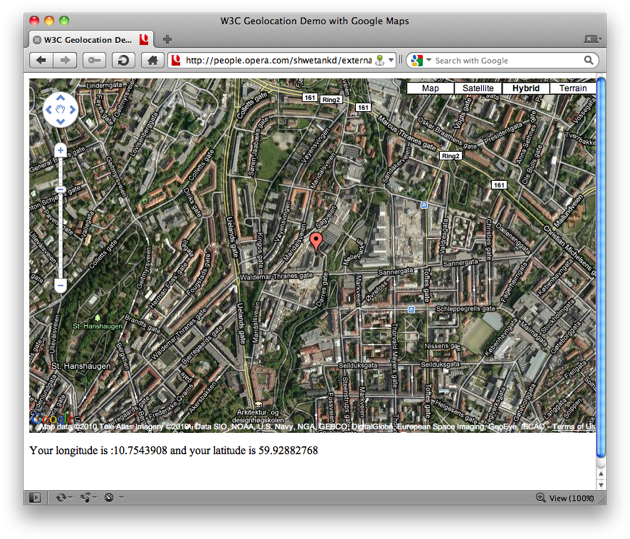
Task: Zoom out with the bottom minus button
Action: click(61, 286)
